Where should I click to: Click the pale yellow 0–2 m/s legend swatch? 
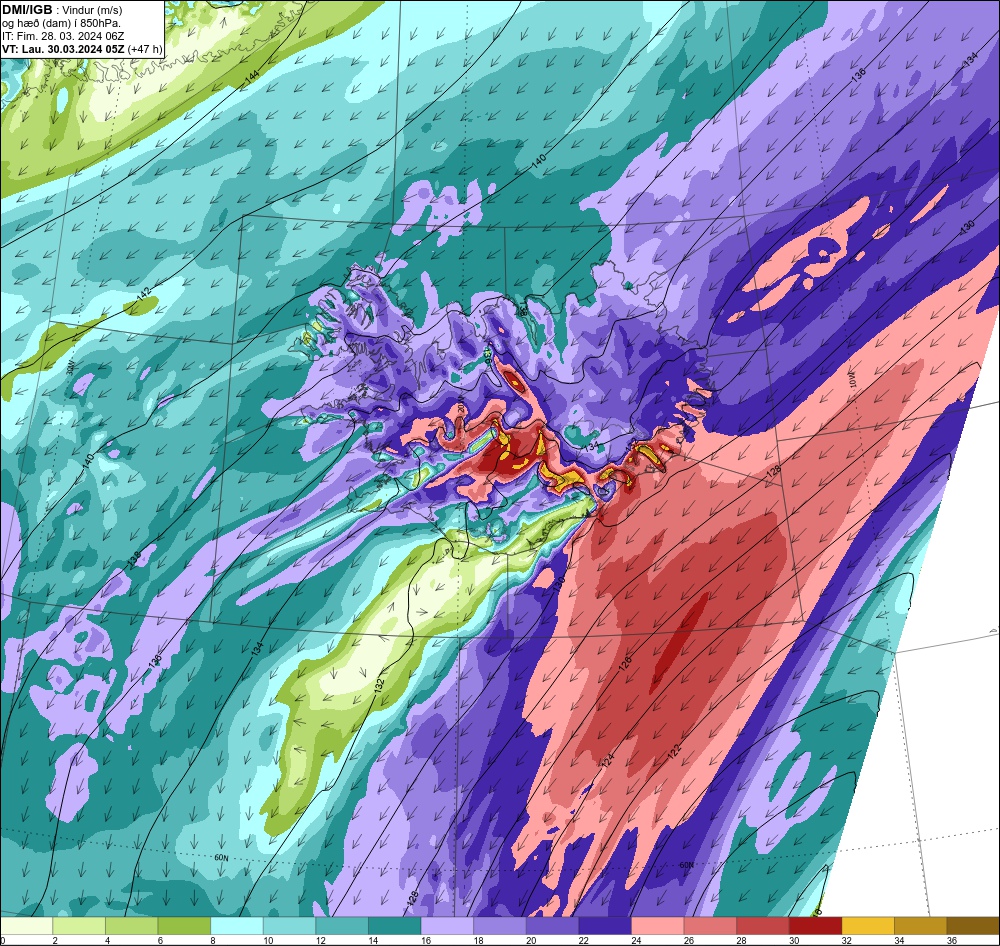(x=27, y=926)
